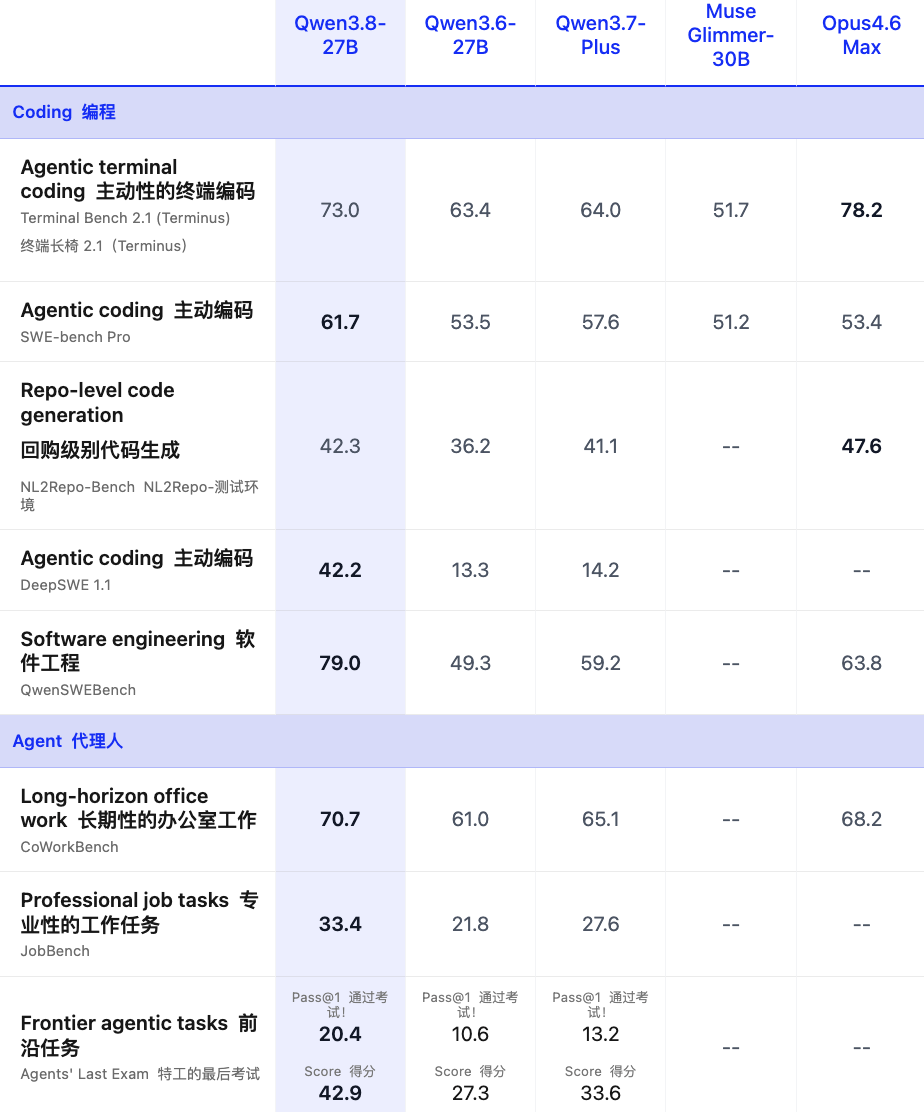Click the 27.3 Score value
This screenshot has height=1112, width=924.
[x=470, y=1093]
